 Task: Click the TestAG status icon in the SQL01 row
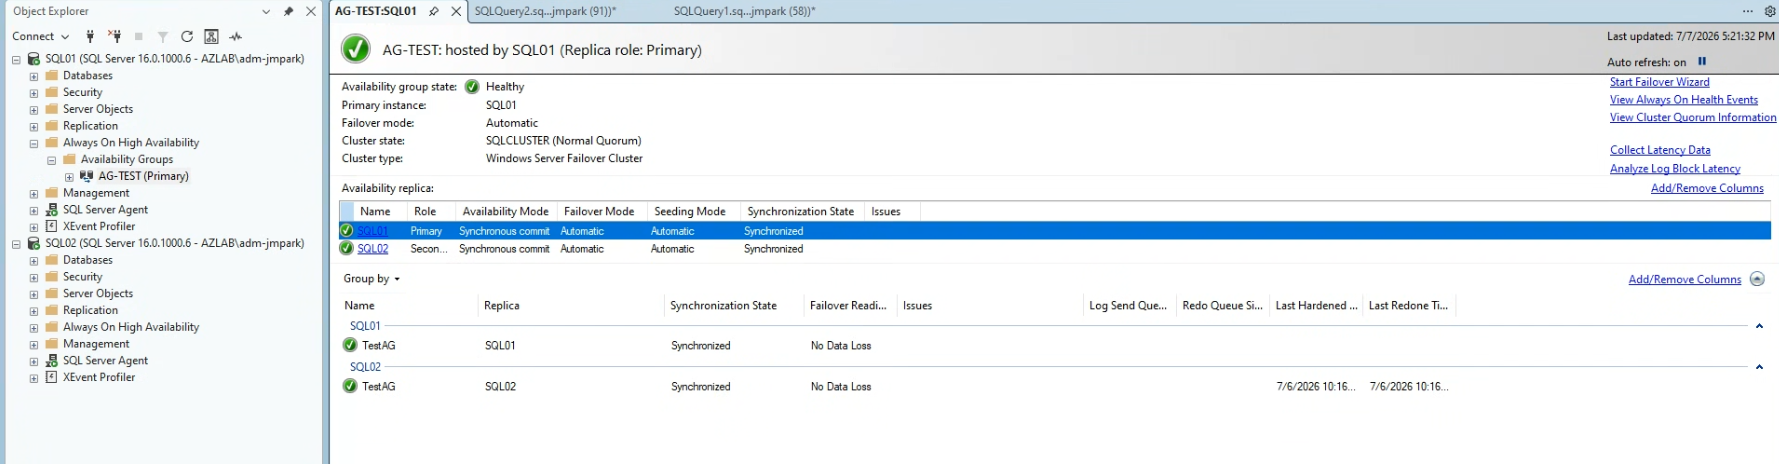[350, 345]
